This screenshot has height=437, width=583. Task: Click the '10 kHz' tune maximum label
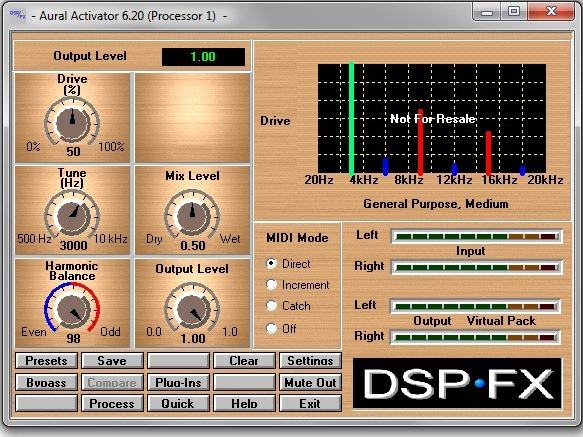click(110, 238)
